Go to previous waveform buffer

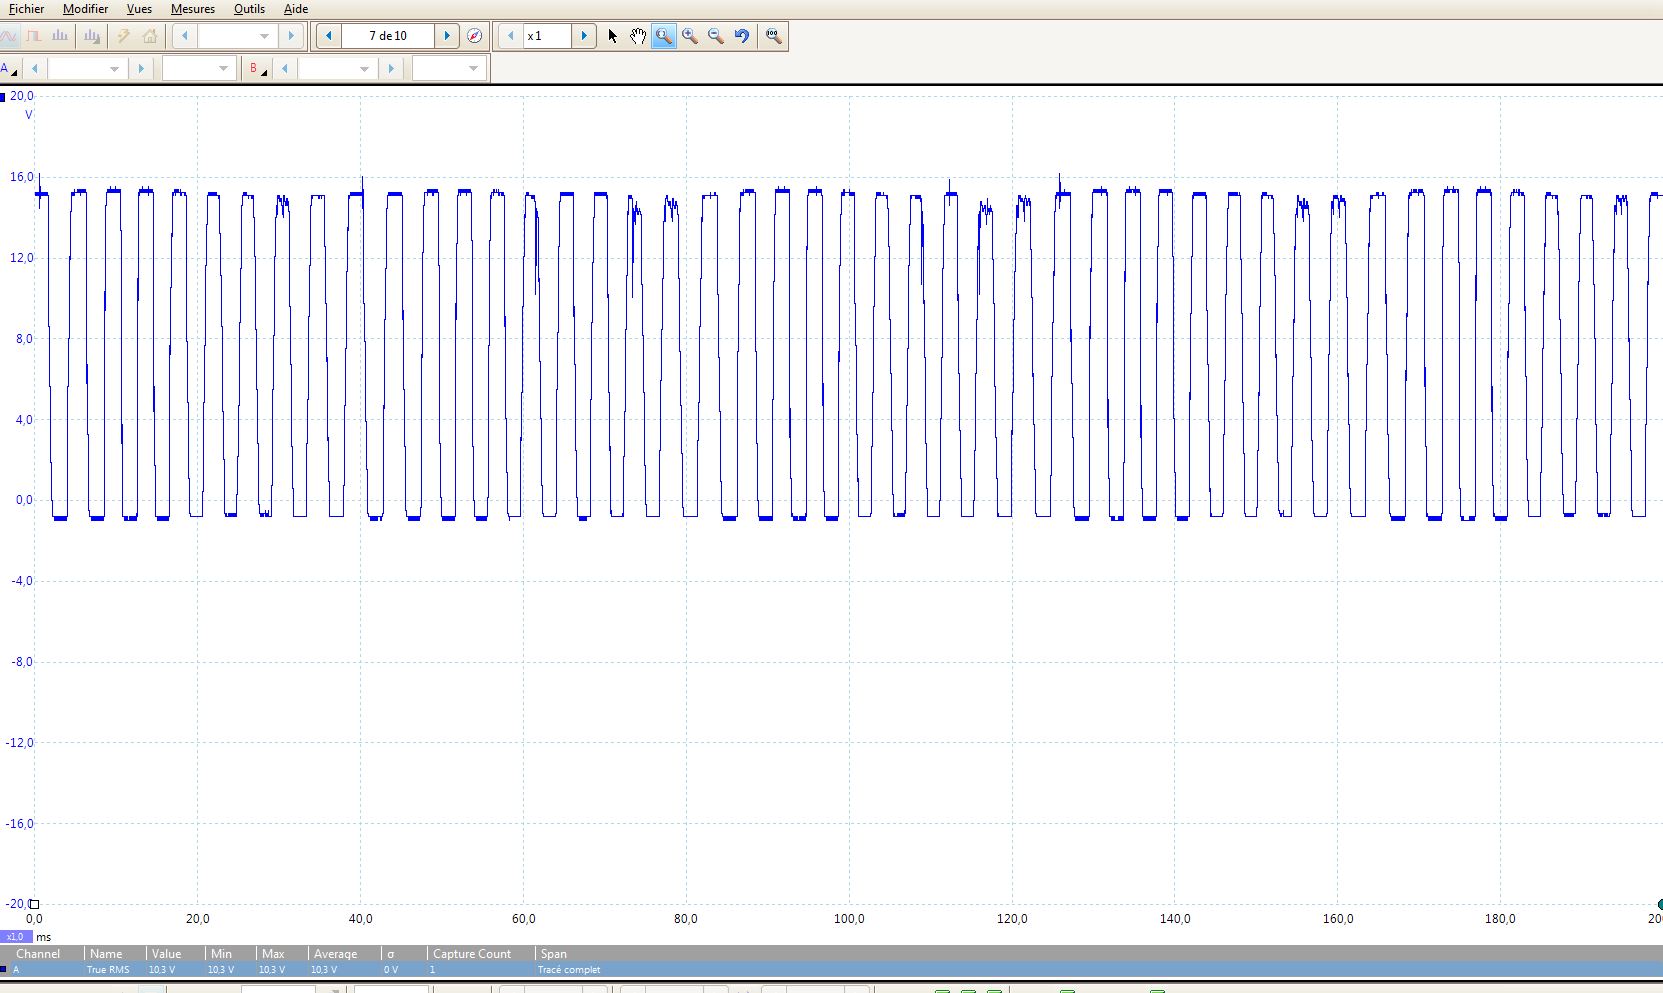click(x=328, y=36)
